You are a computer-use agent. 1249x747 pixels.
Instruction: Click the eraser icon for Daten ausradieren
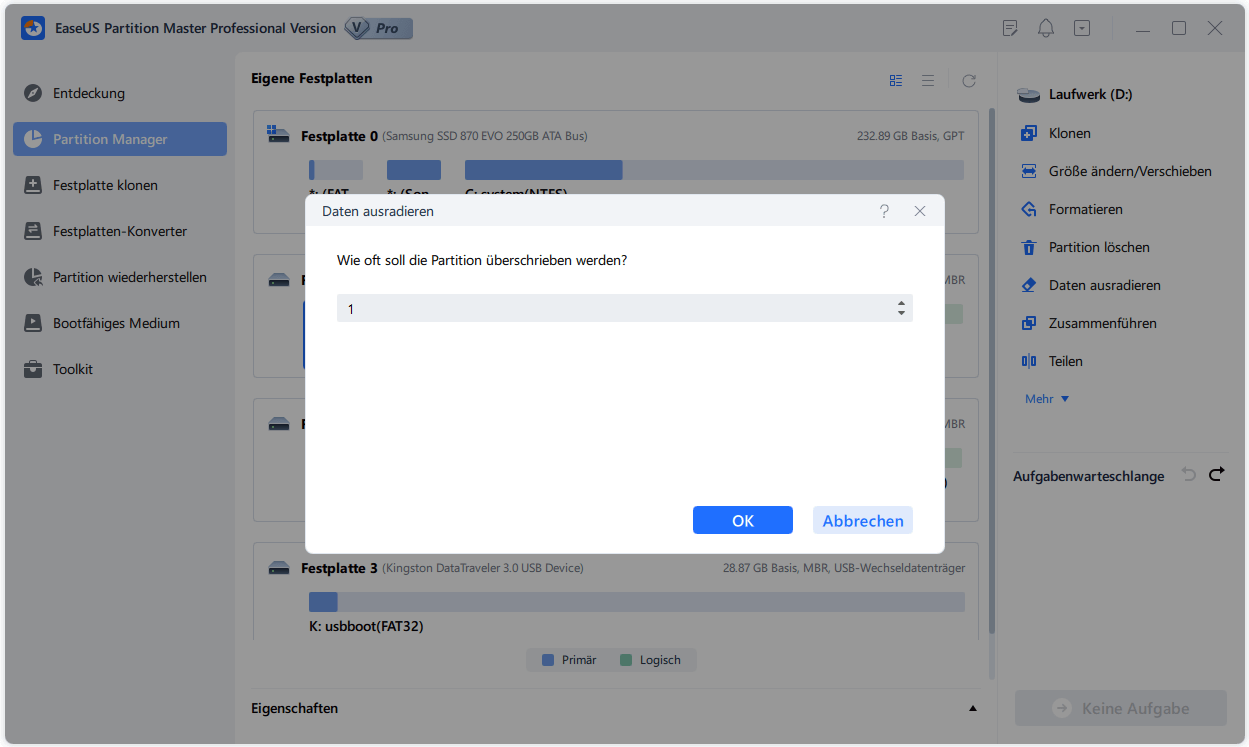coord(1029,285)
